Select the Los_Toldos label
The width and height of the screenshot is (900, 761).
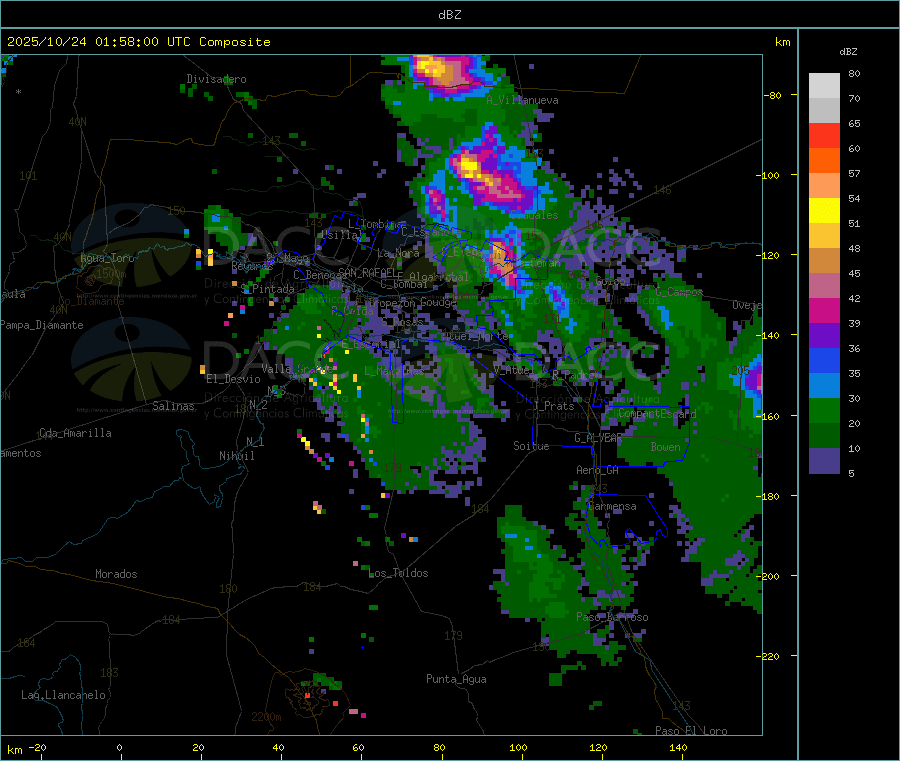(398, 573)
